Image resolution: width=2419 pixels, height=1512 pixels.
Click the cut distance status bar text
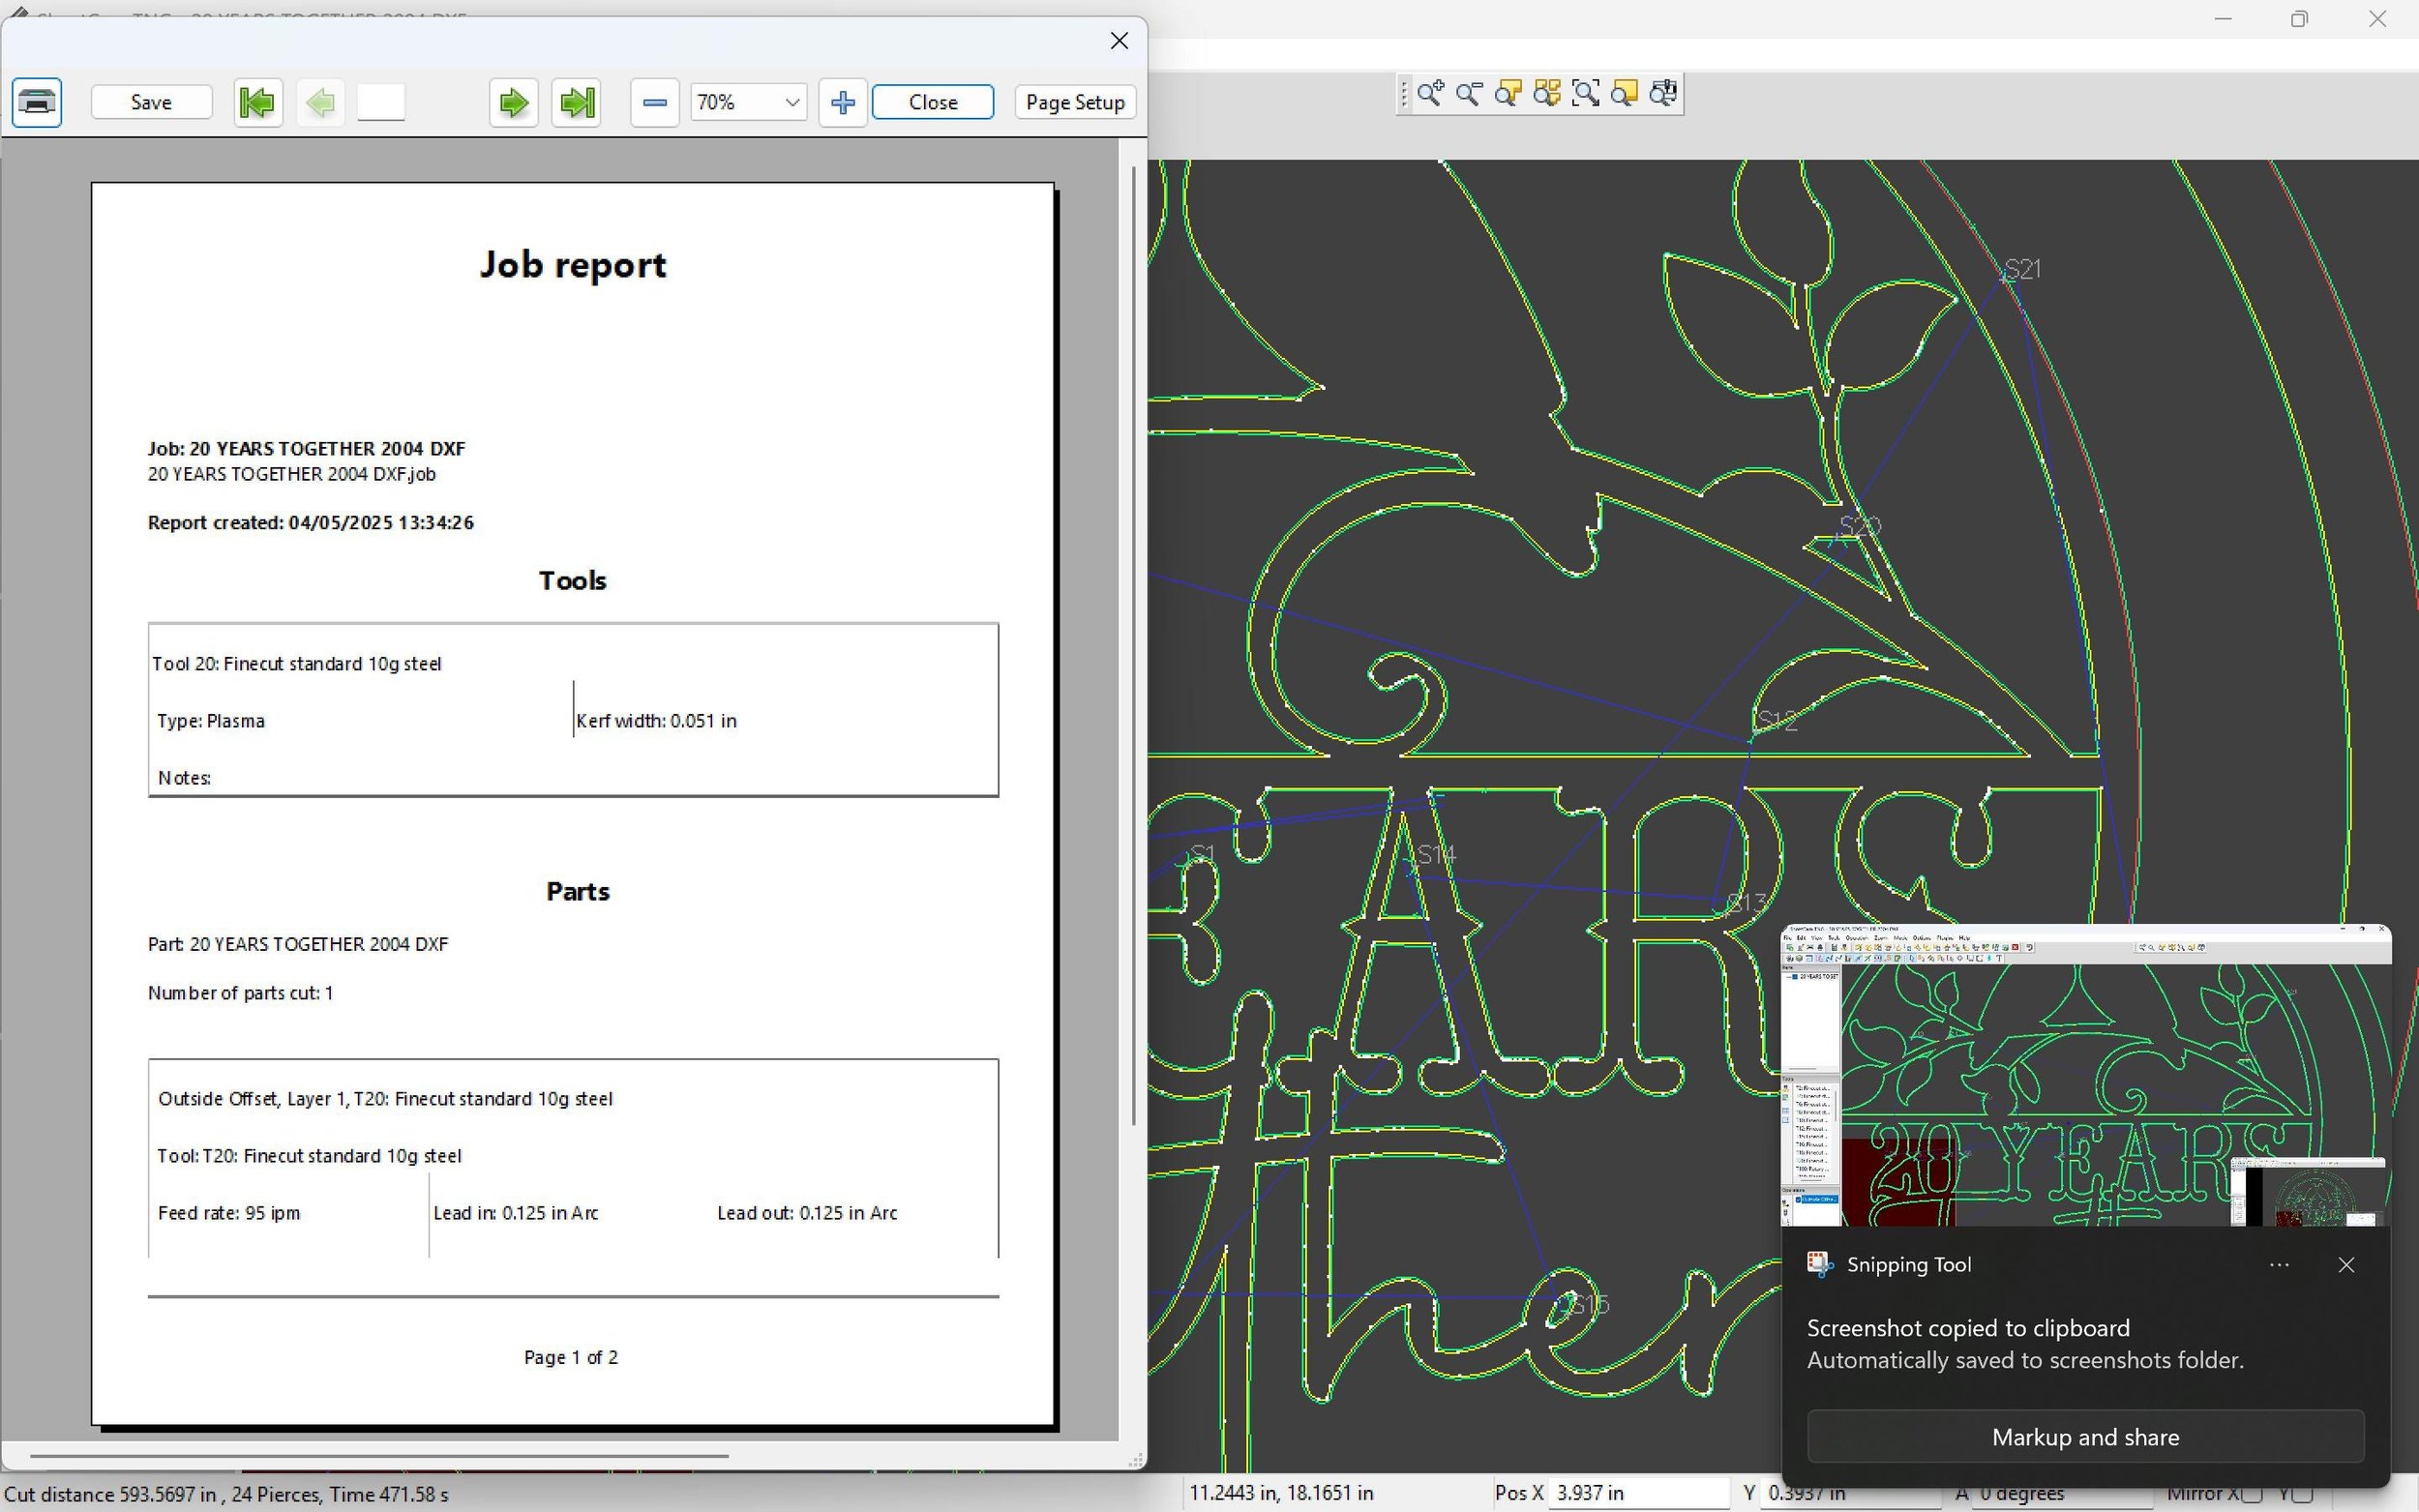226,1494
